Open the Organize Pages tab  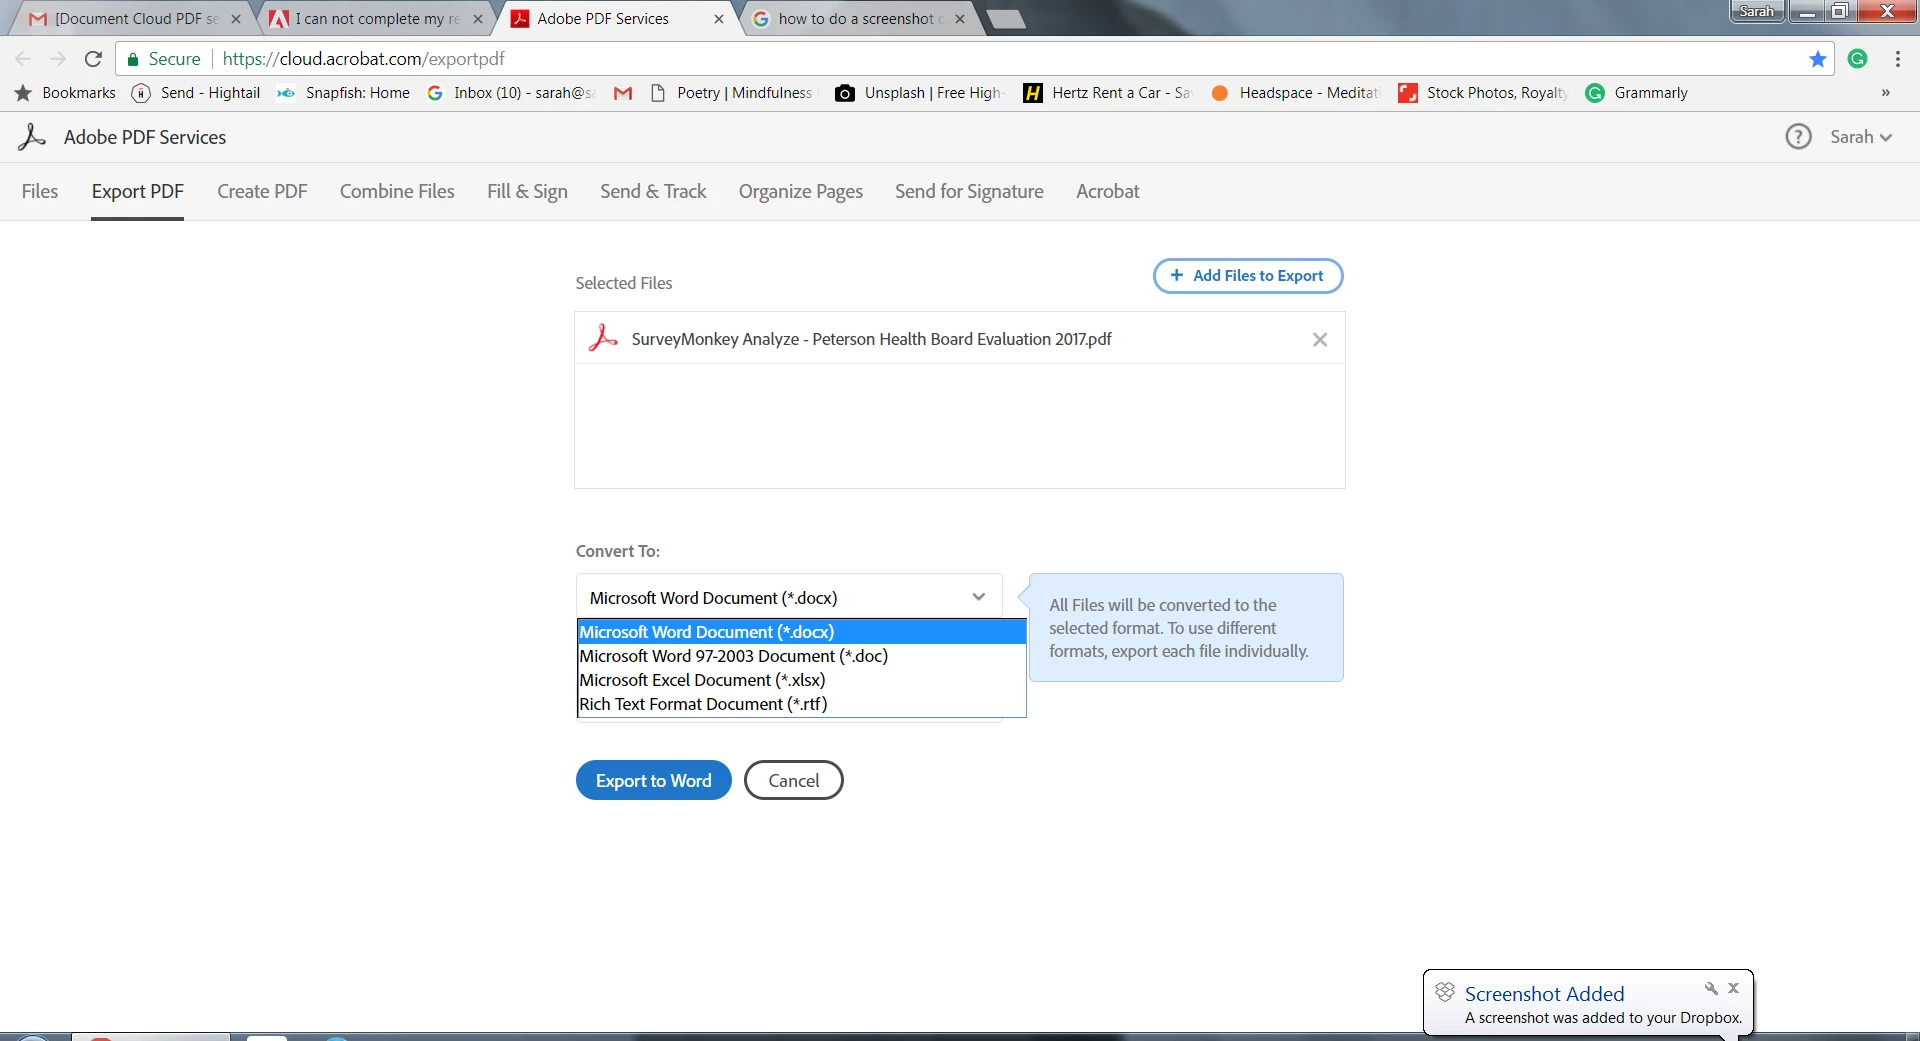(801, 191)
